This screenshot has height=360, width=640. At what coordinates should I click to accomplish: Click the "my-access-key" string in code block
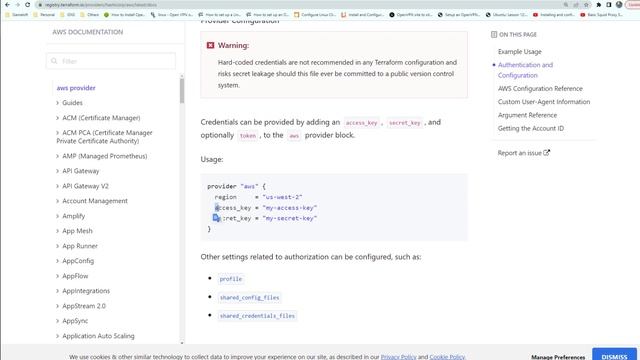pyautogui.click(x=289, y=208)
